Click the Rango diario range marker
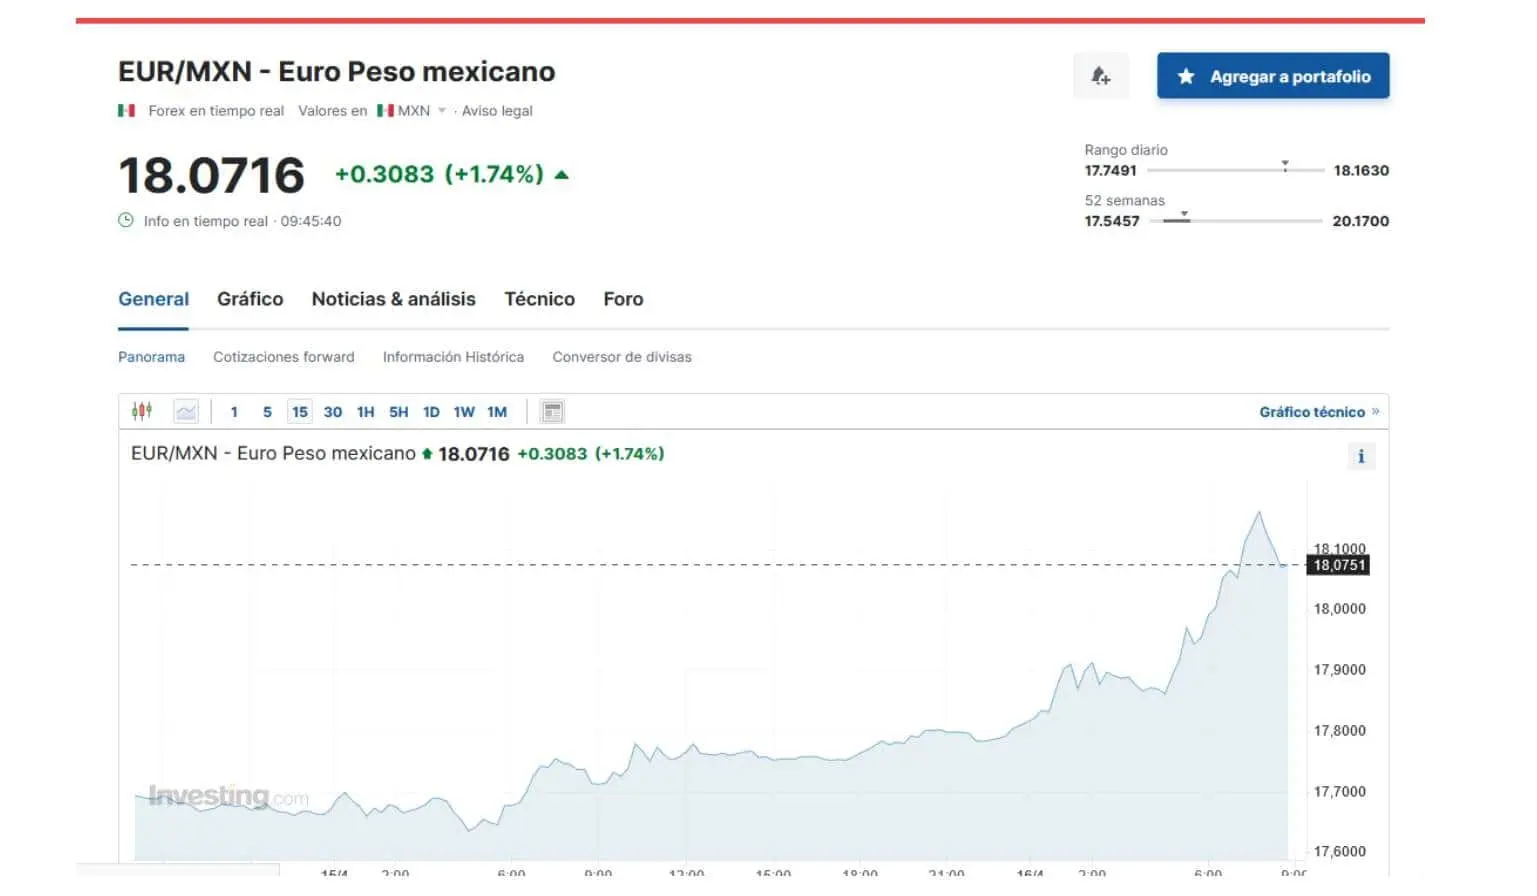 (1285, 165)
